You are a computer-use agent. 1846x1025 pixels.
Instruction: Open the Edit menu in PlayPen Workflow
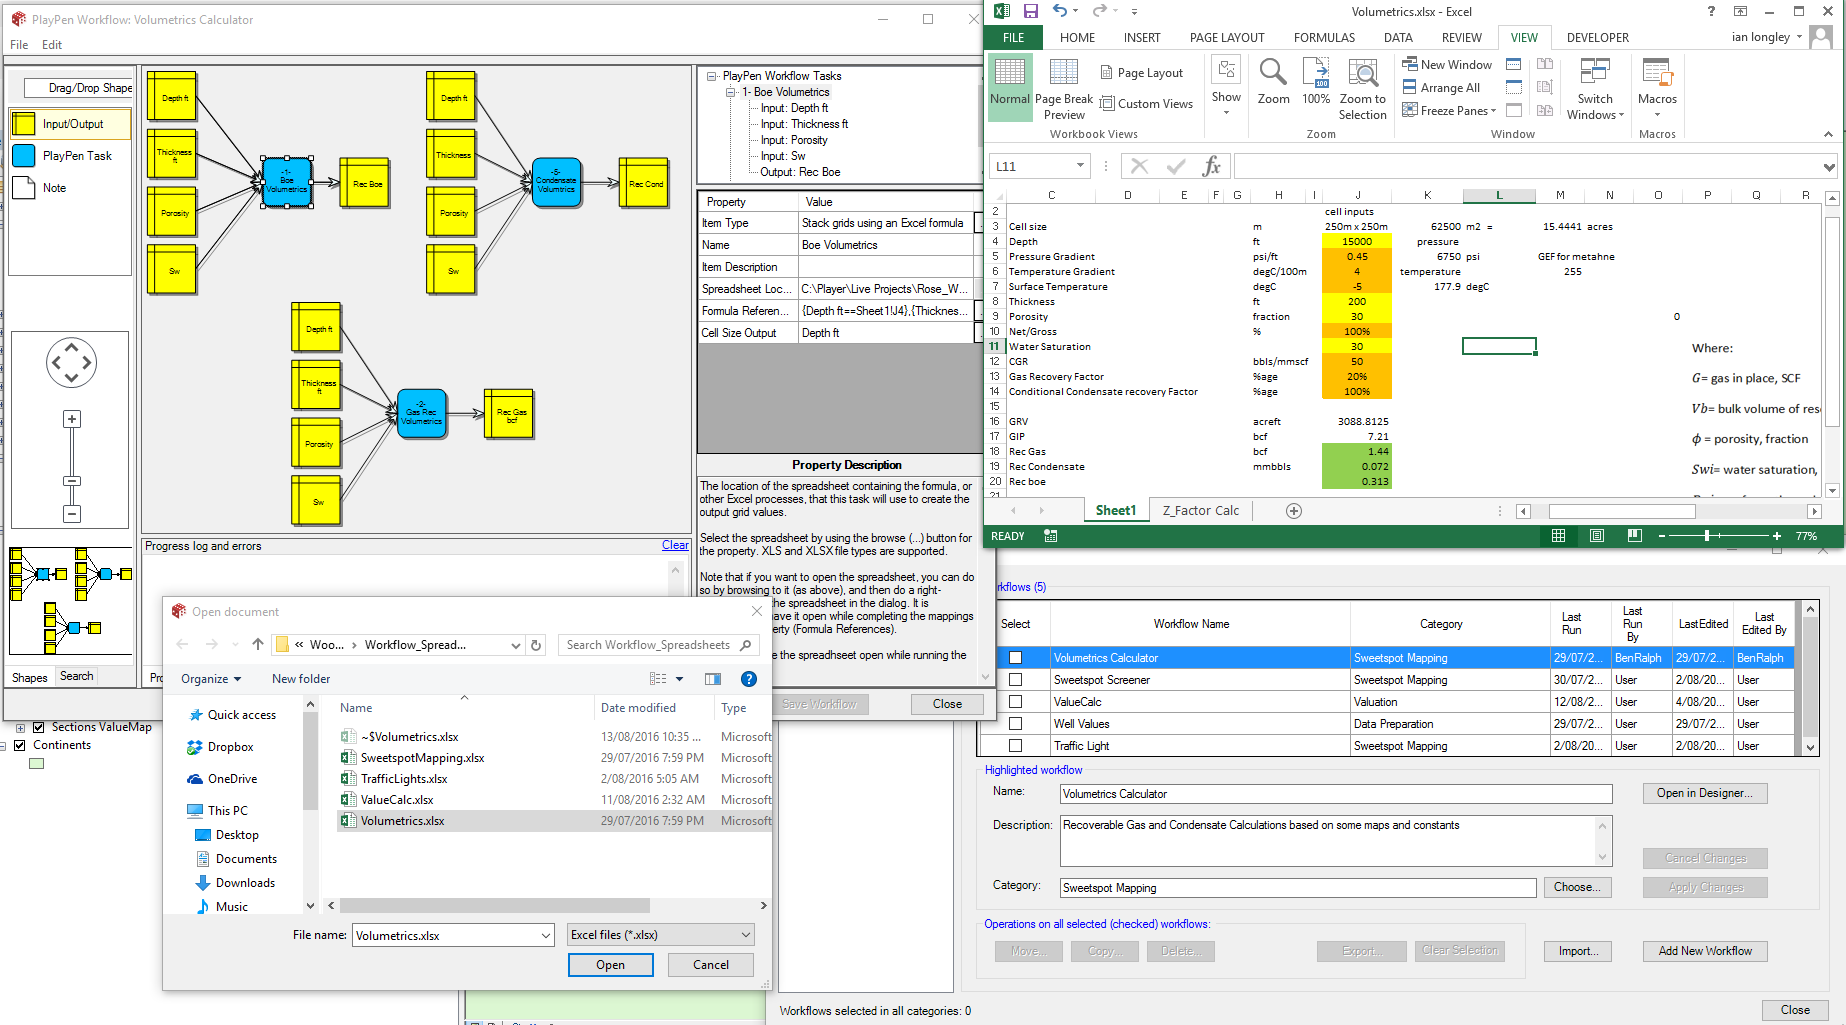tap(52, 45)
